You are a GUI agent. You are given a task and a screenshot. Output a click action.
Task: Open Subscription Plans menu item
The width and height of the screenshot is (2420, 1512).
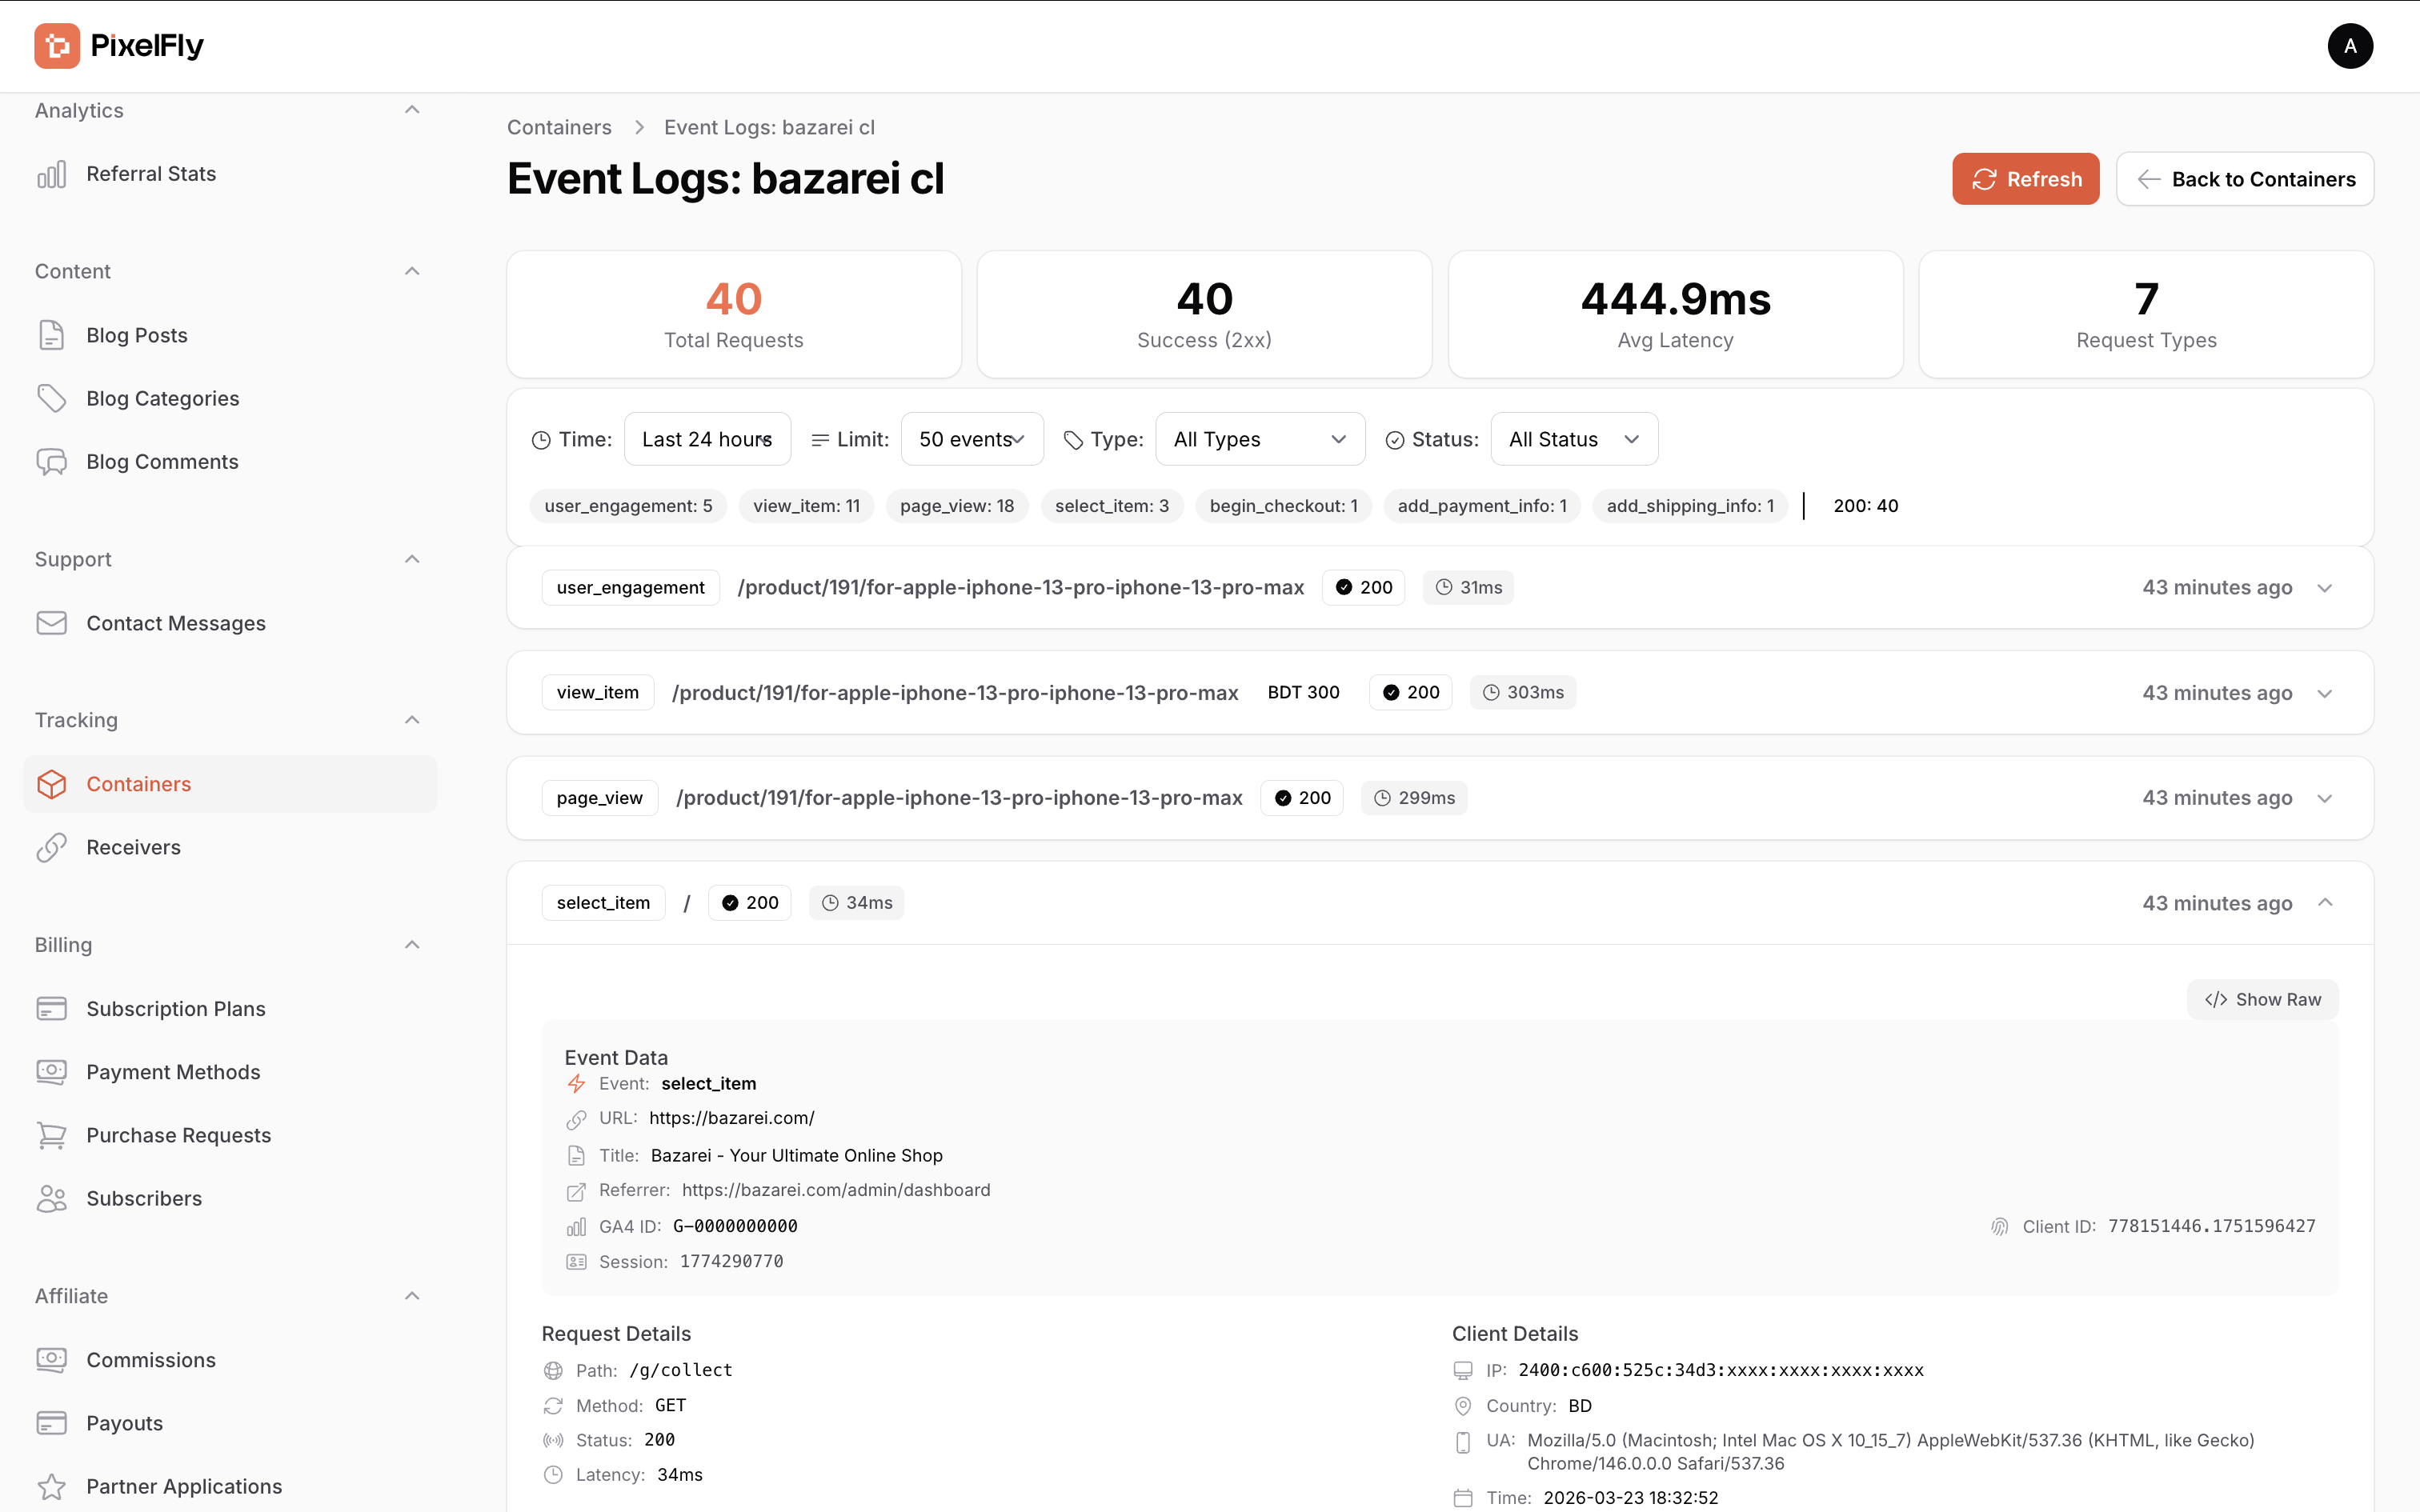coord(176,1008)
